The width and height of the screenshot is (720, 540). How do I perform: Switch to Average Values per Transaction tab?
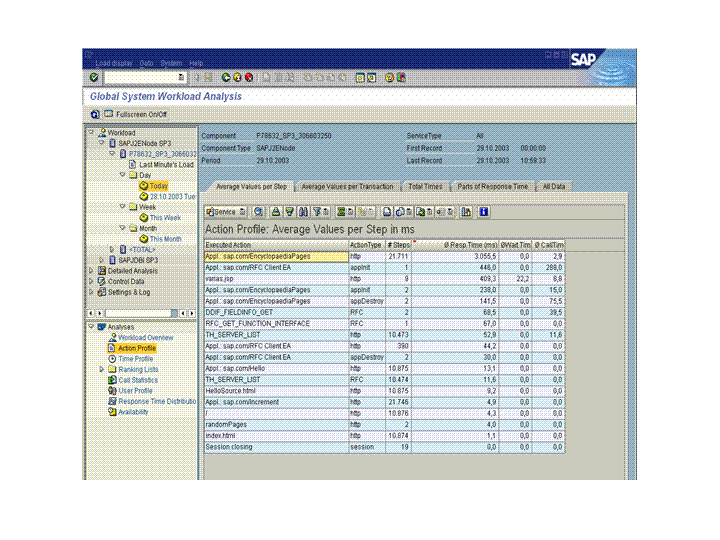point(348,186)
